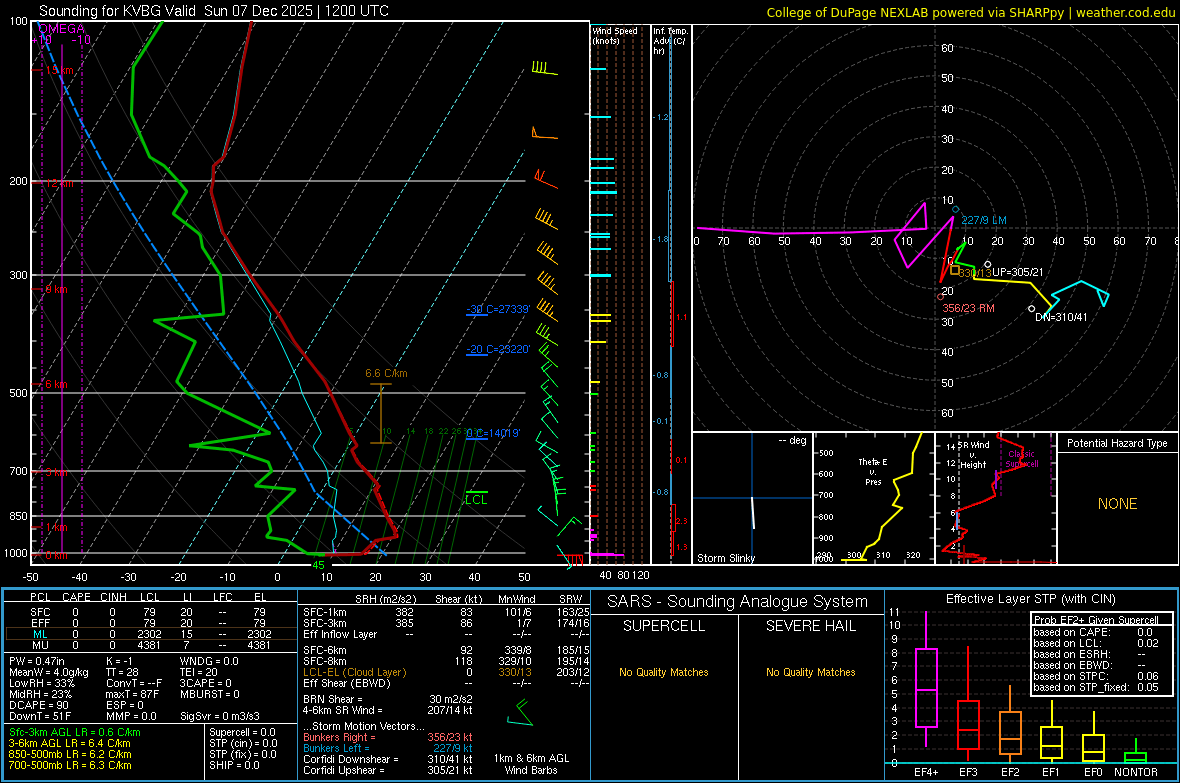Click the Classic Supercell label

[1022, 459]
